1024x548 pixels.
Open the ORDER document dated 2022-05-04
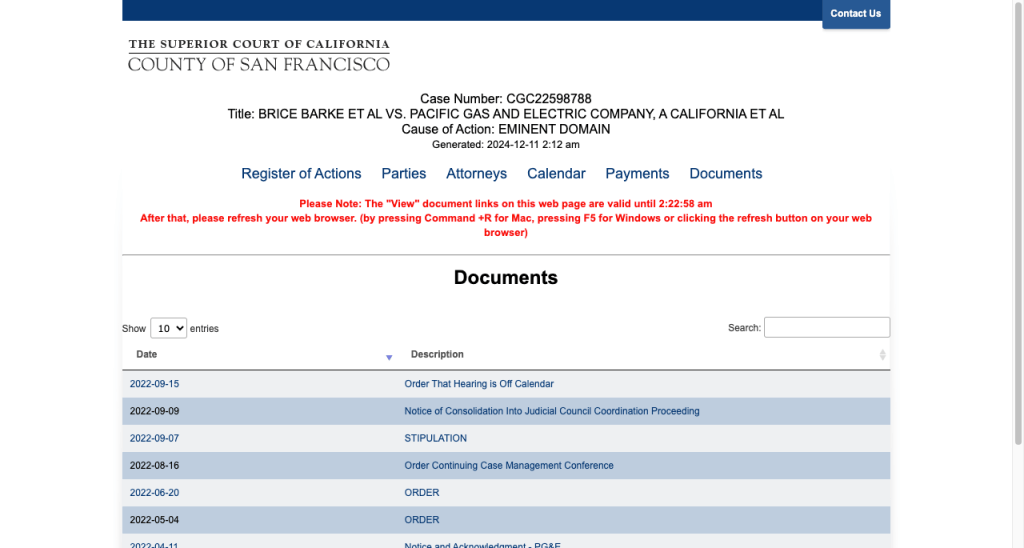(422, 520)
